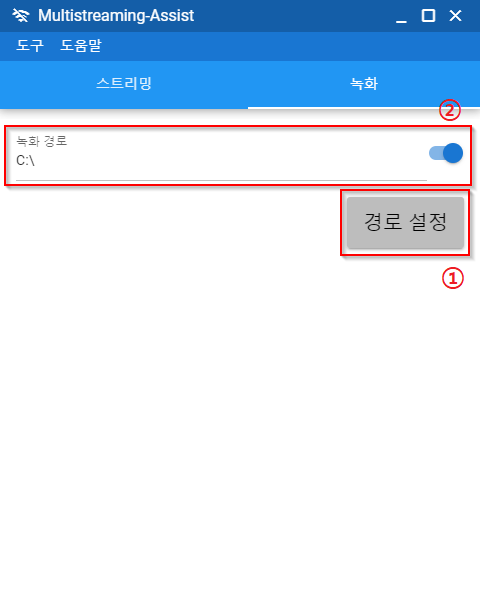Maximize the Multistreaming-Assist window
This screenshot has height=600, width=480.
pyautogui.click(x=428, y=16)
